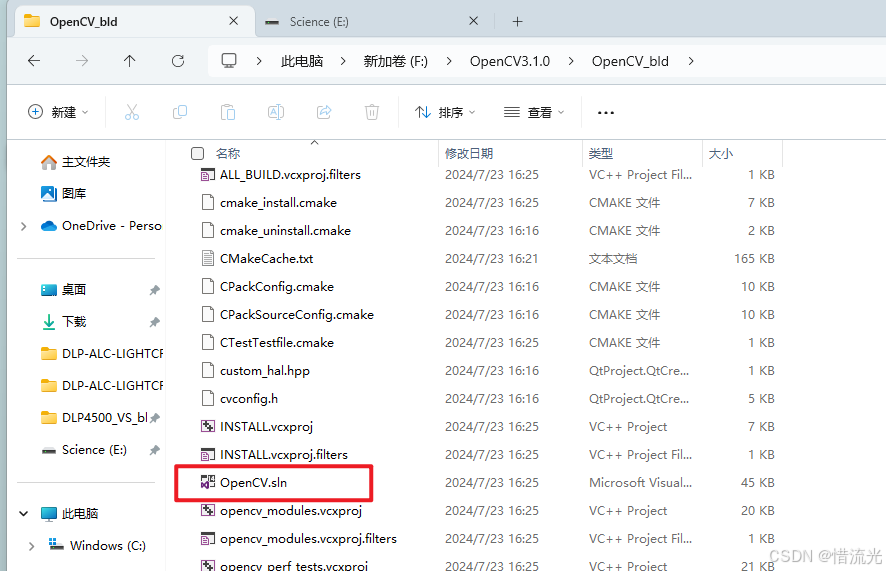The width and height of the screenshot is (886, 571).
Task: Open a new tab with the plus button
Action: [517, 21]
